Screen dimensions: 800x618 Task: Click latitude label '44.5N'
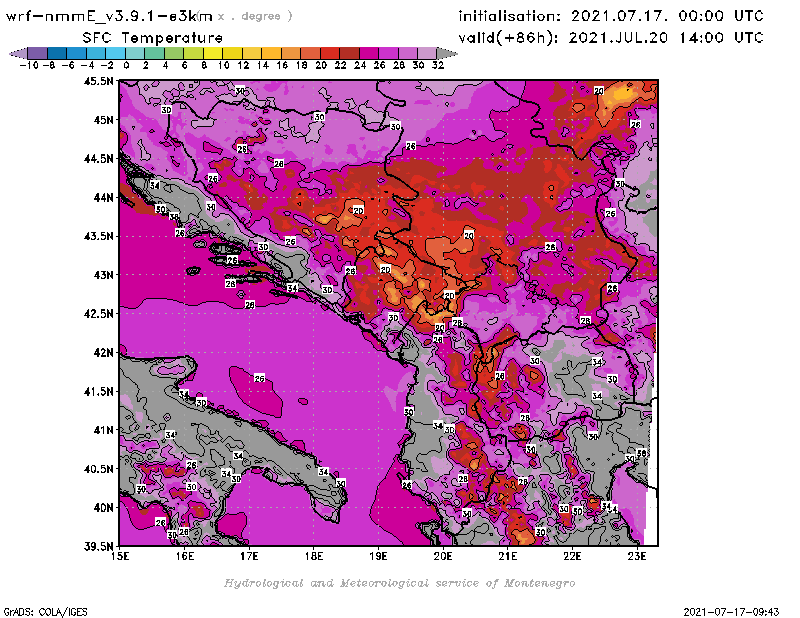click(x=99, y=158)
